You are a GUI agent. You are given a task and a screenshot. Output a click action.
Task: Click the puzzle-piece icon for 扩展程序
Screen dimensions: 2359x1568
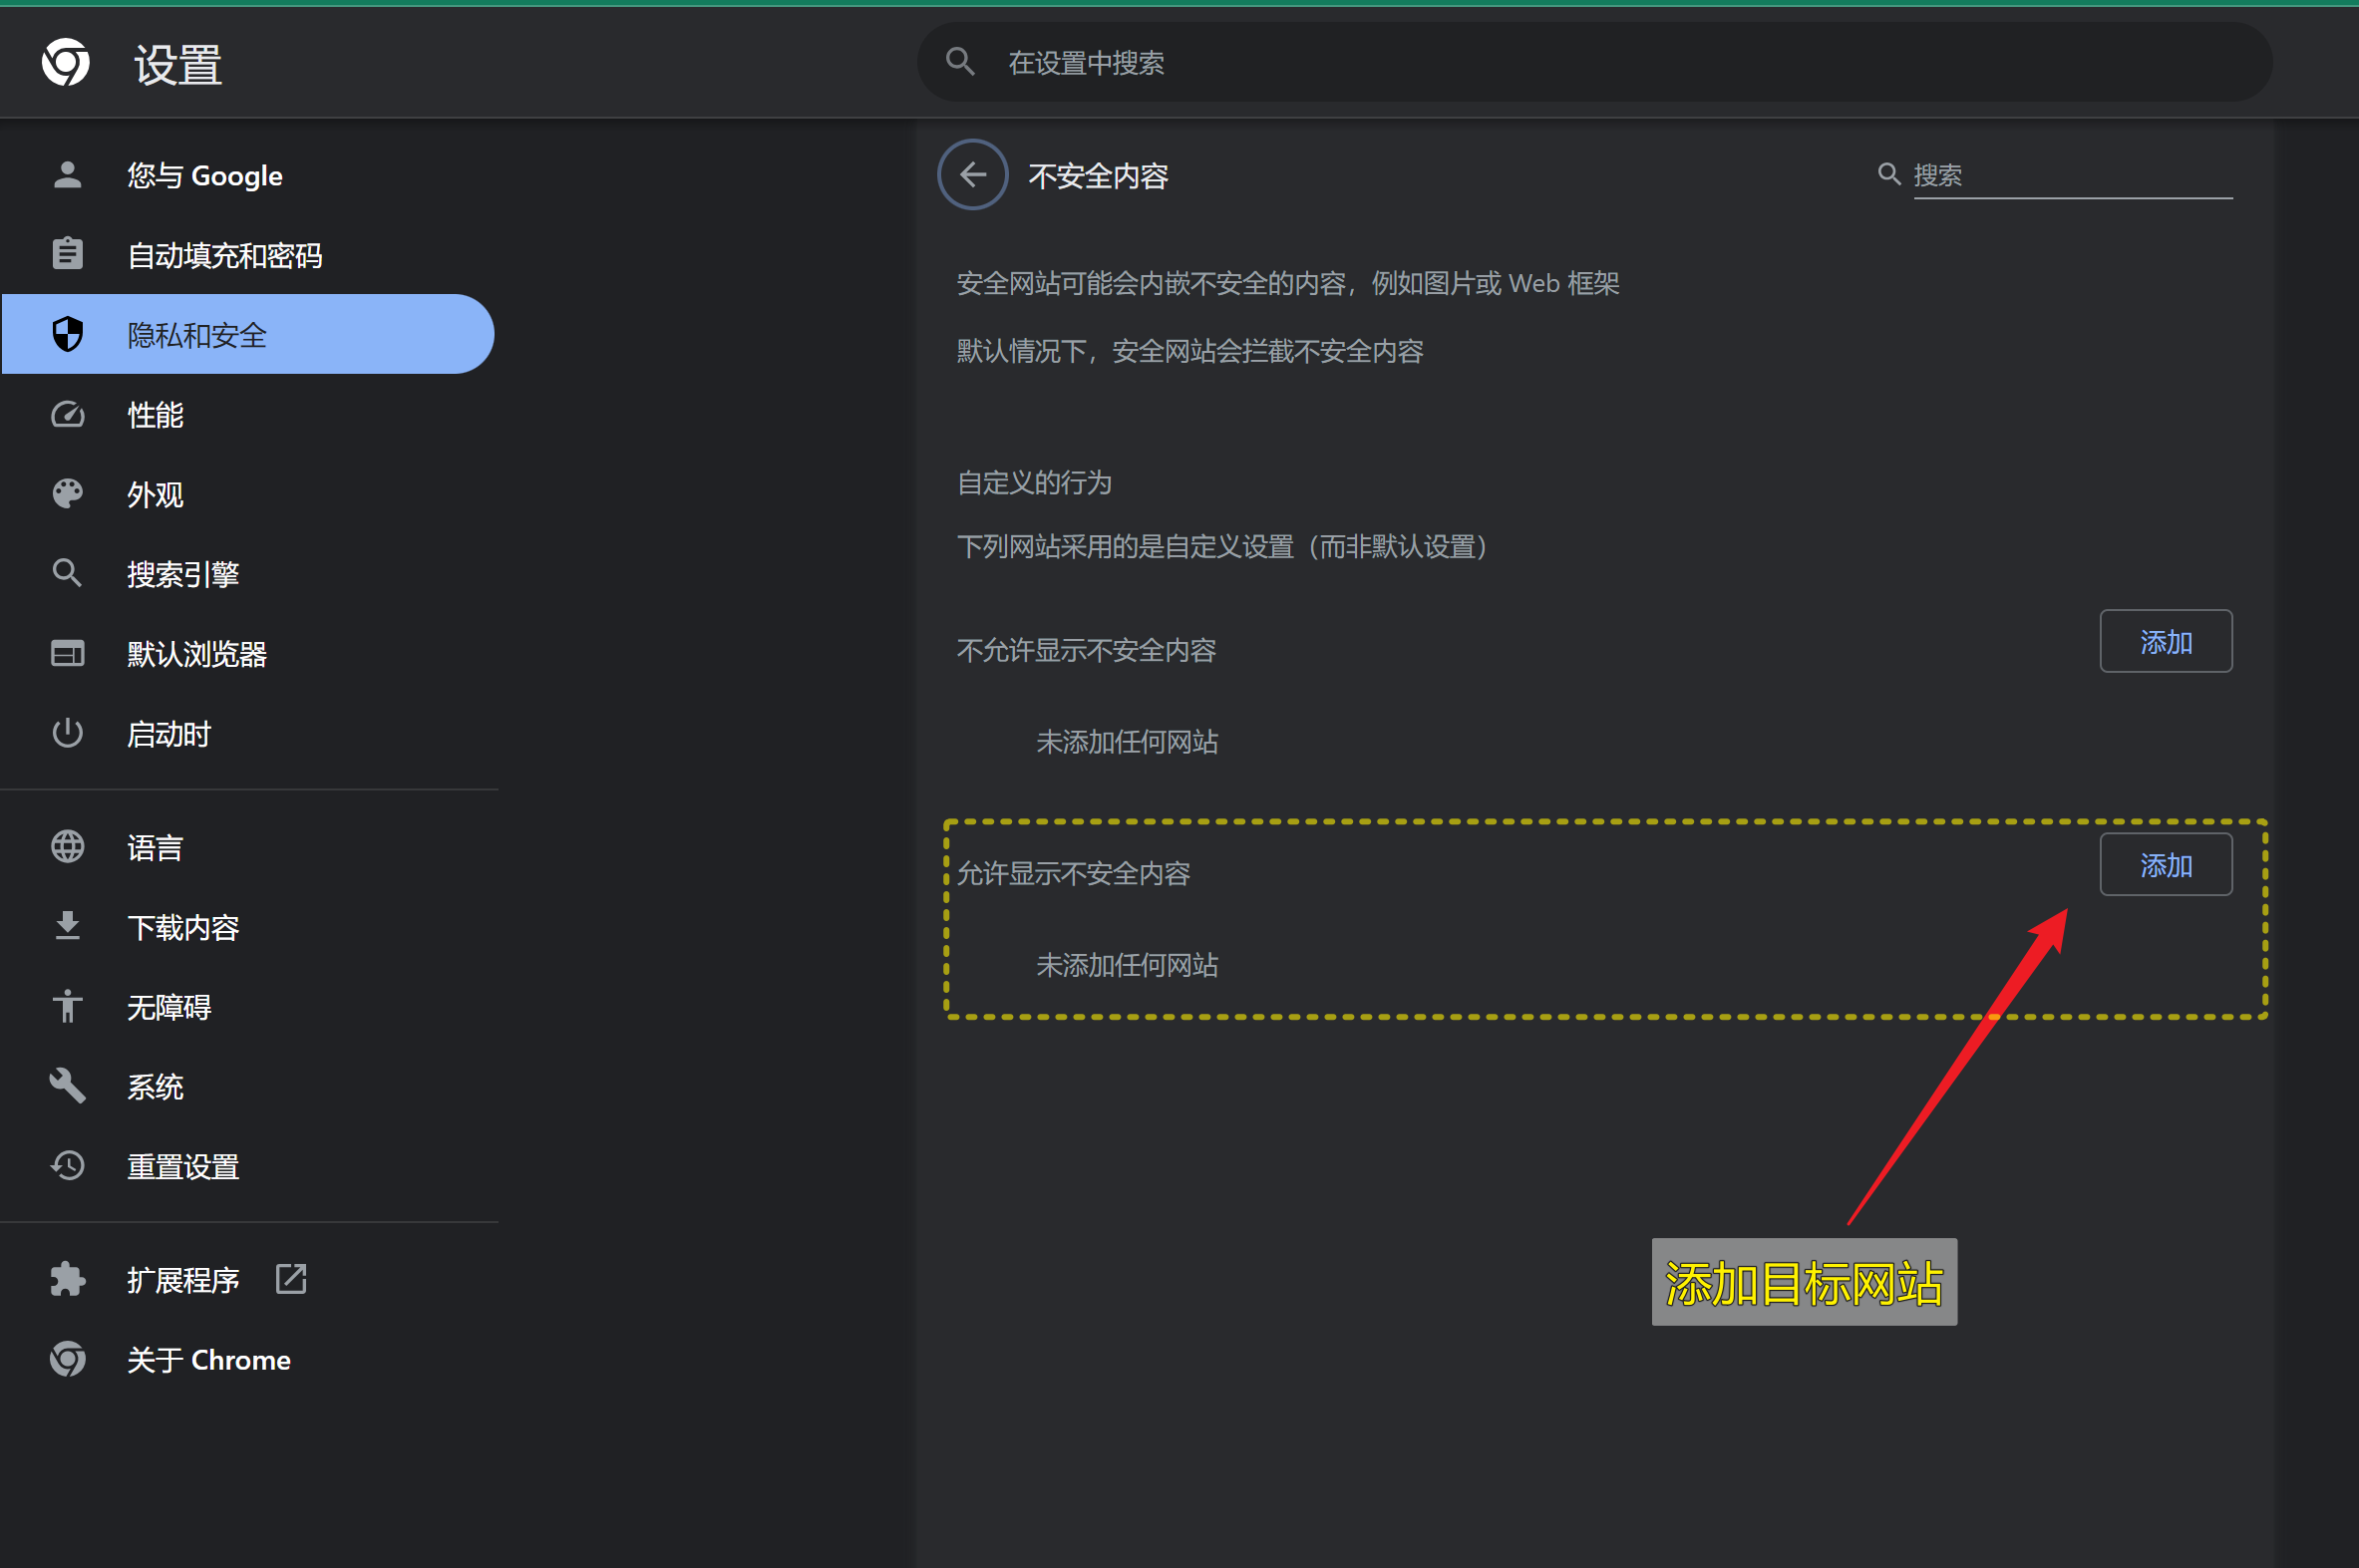click(x=67, y=1279)
